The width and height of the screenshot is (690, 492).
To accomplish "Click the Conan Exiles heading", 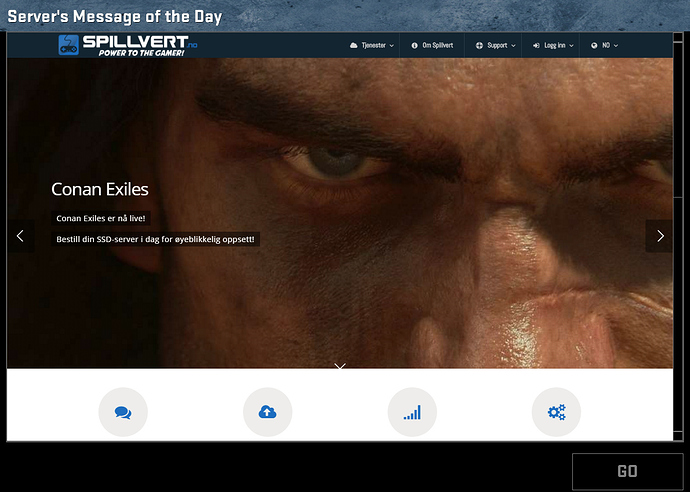I will pyautogui.click(x=100, y=190).
